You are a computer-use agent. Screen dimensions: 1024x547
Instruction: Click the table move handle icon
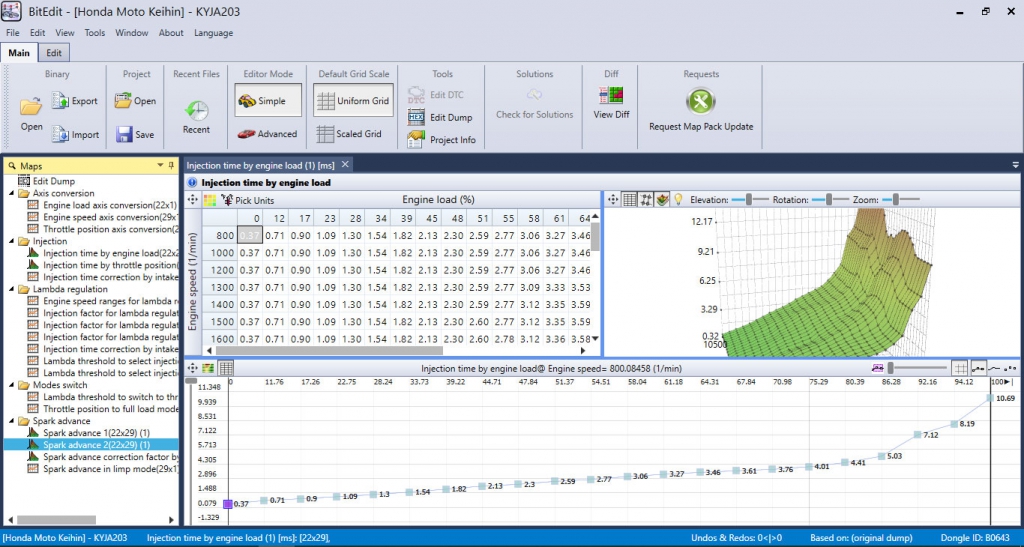click(x=193, y=200)
